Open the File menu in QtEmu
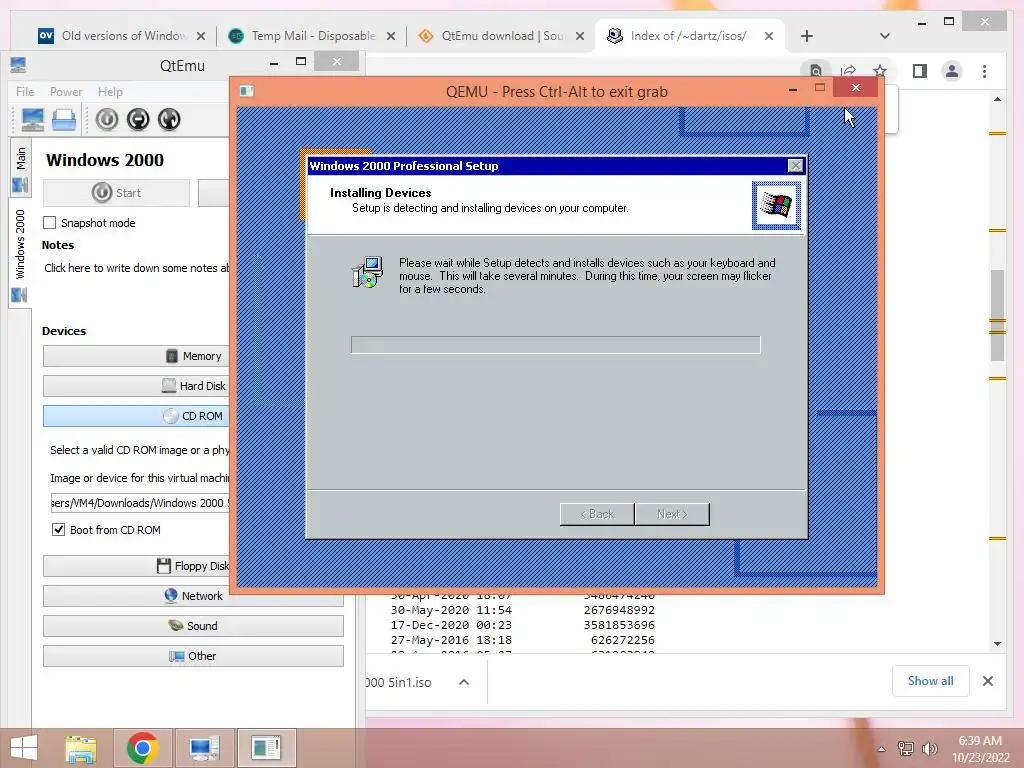 [25, 91]
